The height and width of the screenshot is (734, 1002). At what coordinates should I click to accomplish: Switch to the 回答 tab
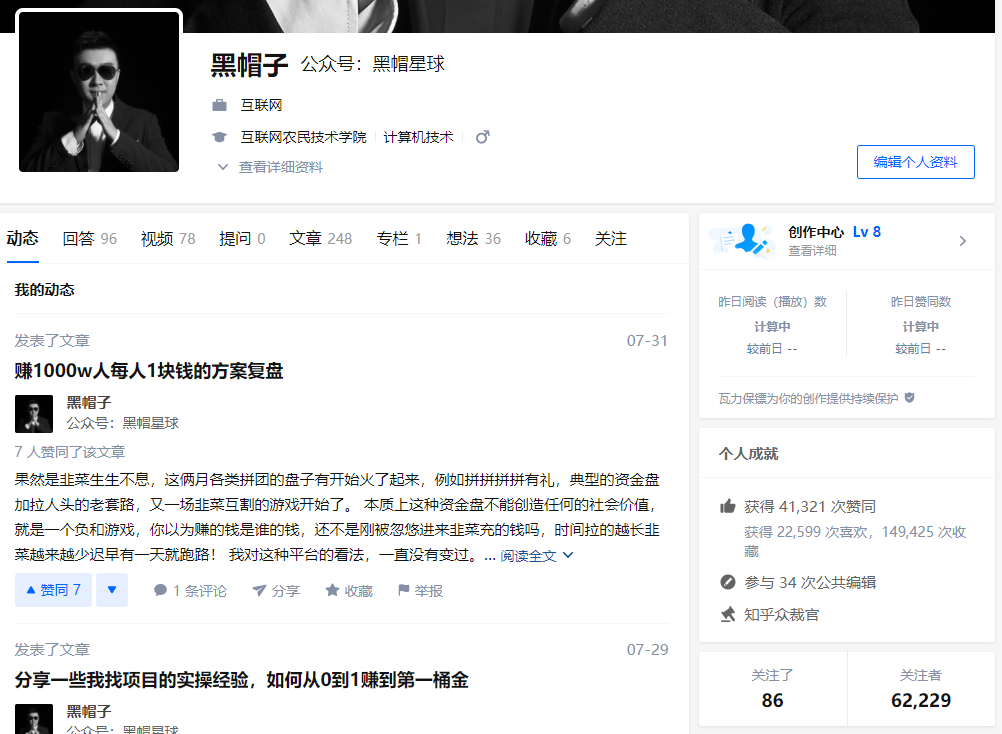tap(89, 238)
